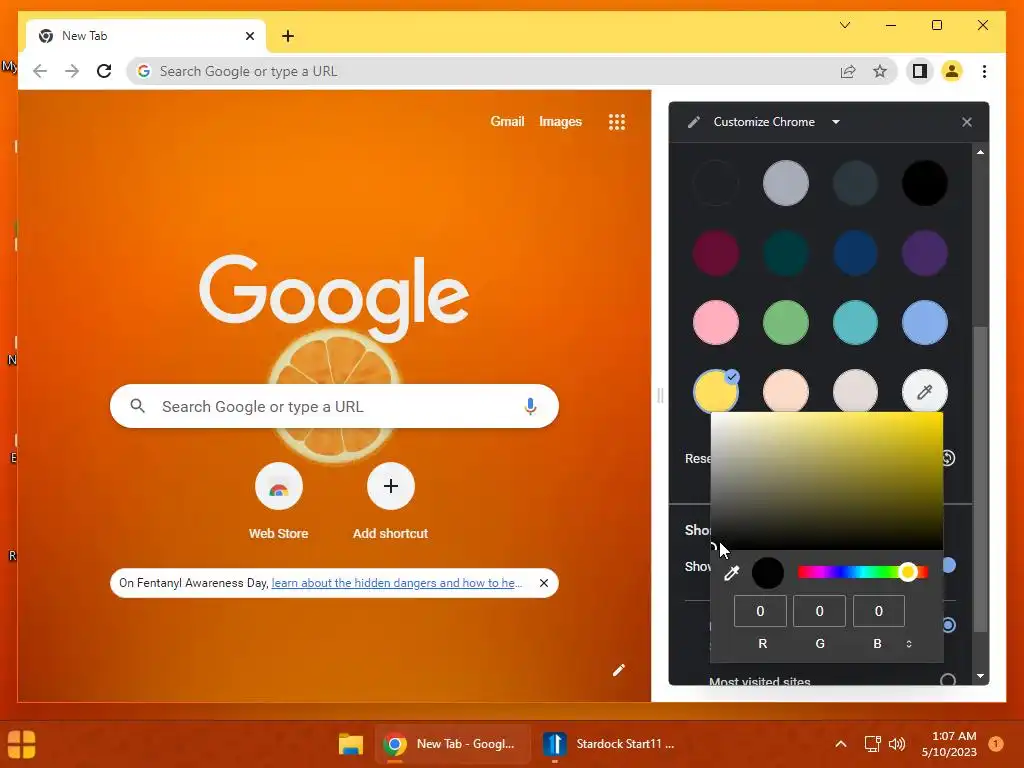Select the Most visited sites radio button
1024x768 pixels.
[x=948, y=681]
